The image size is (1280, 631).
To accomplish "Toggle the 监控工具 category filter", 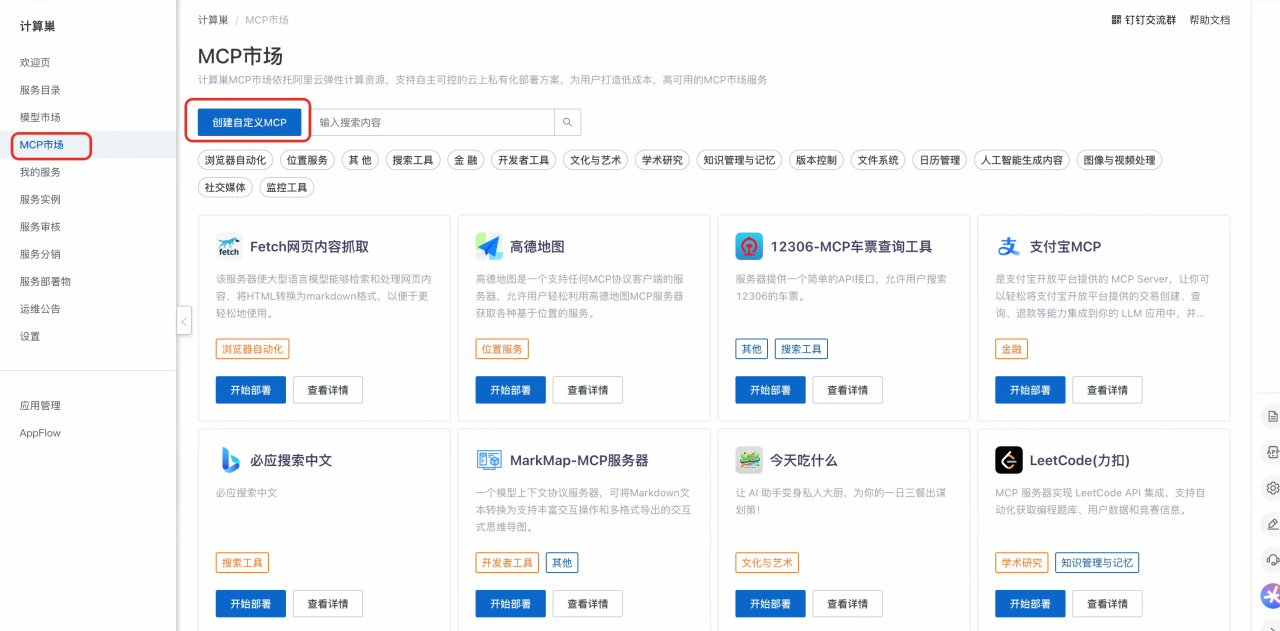I will tap(286, 187).
